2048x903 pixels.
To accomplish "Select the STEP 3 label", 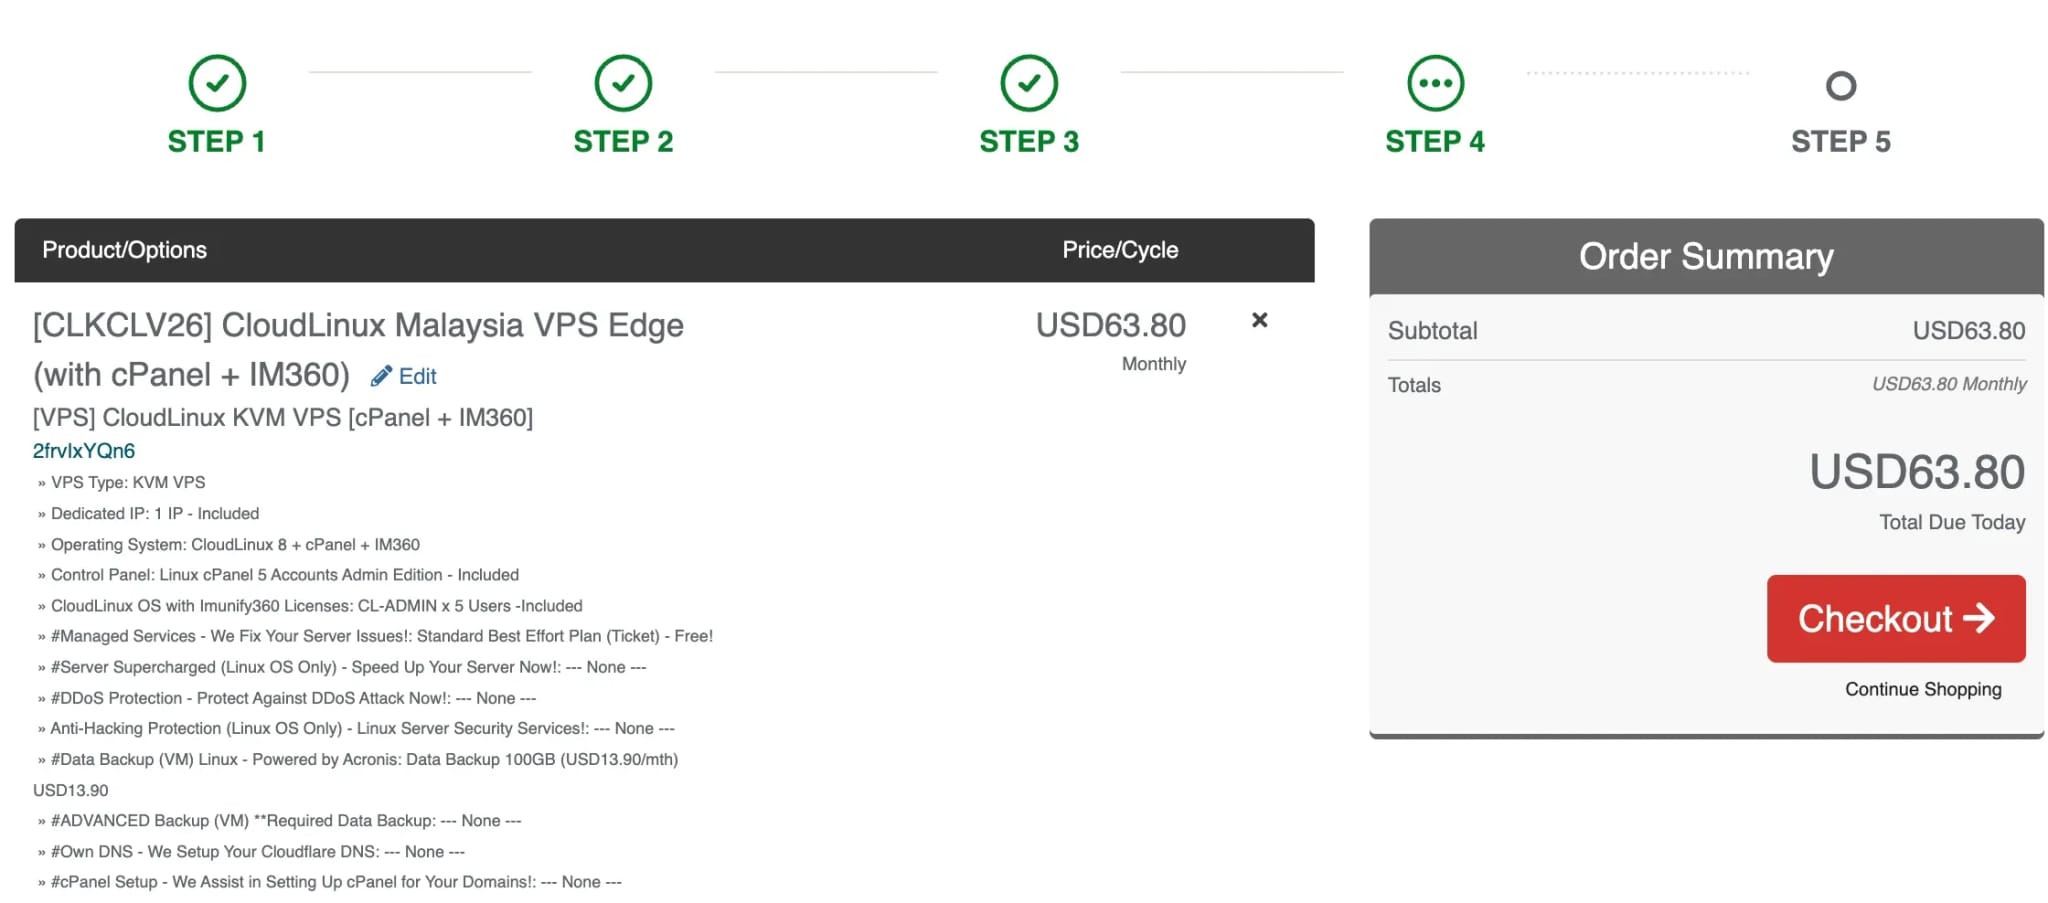I will [1029, 142].
